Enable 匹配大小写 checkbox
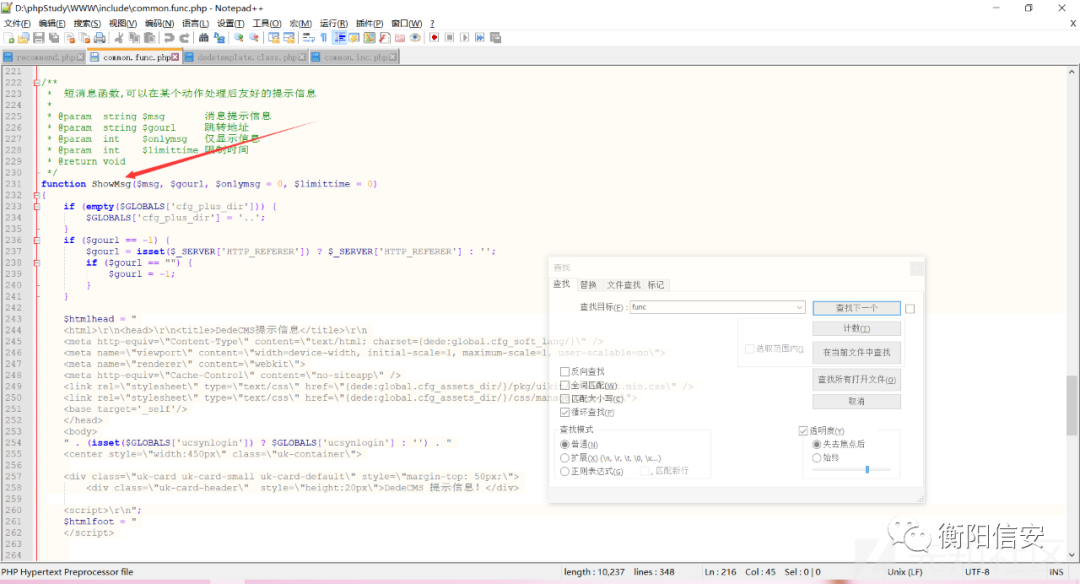 [565, 399]
